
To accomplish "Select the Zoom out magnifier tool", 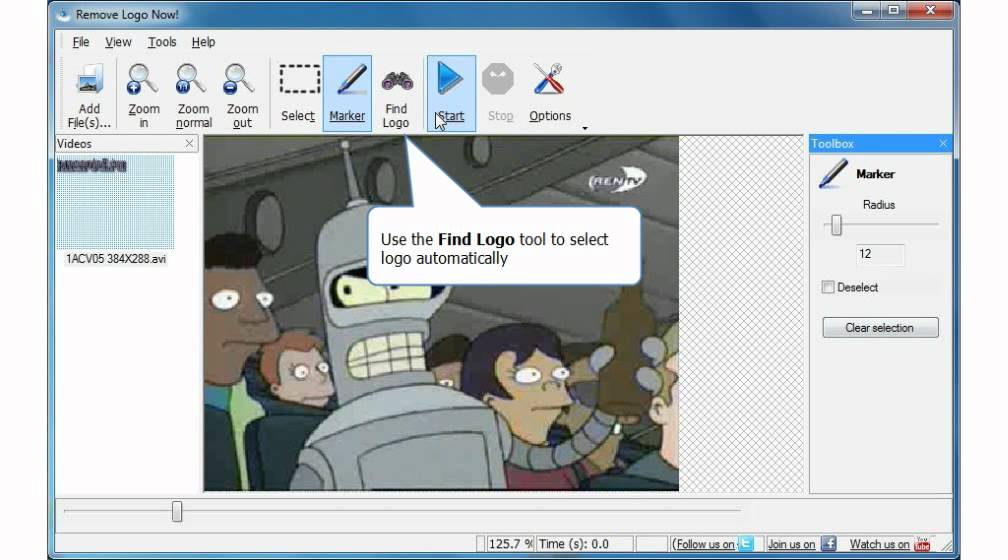I will (x=242, y=94).
